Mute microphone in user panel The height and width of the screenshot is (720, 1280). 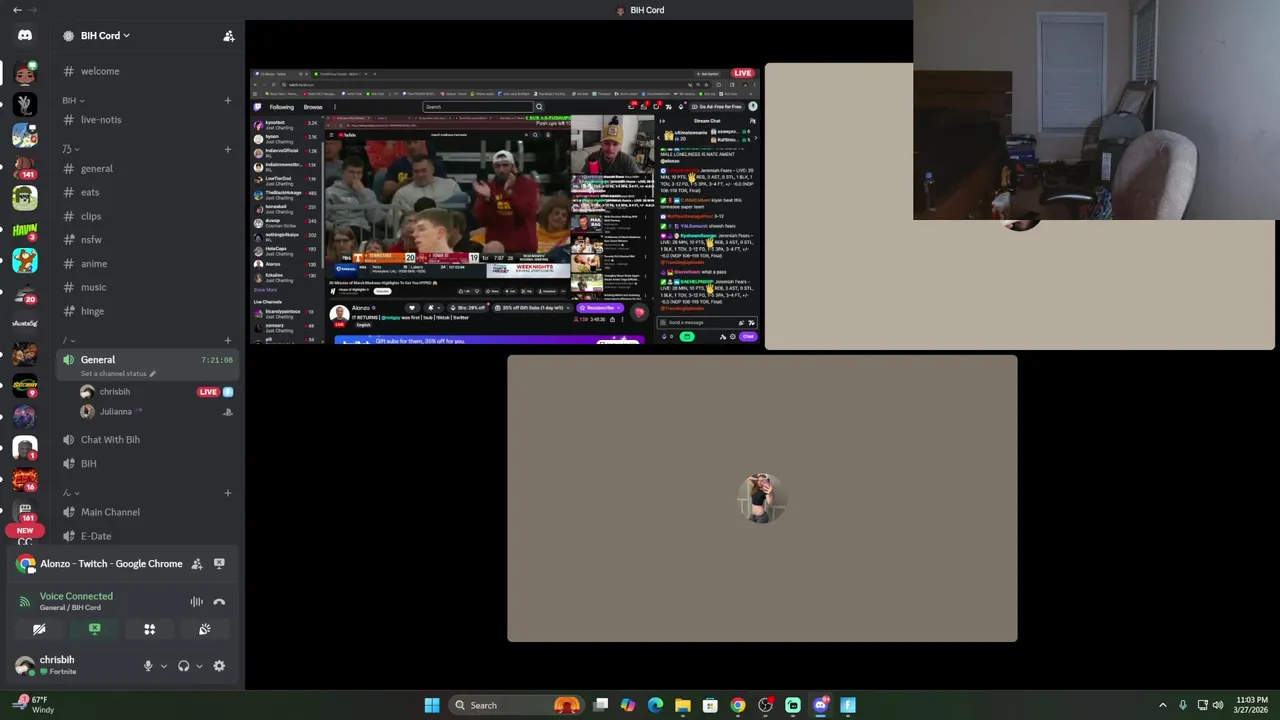[x=148, y=666]
